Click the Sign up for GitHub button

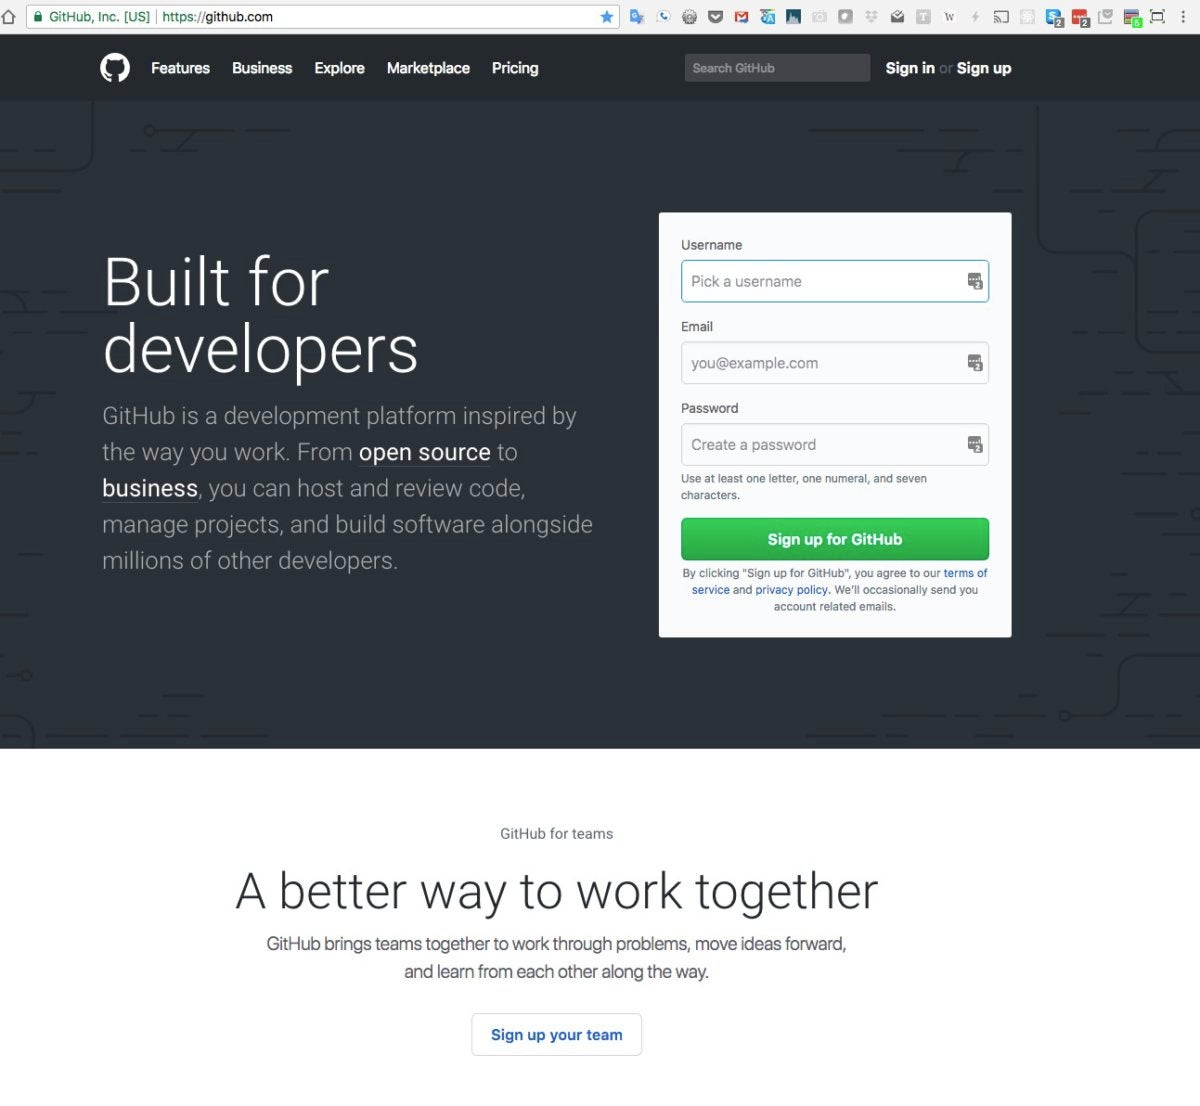(835, 539)
